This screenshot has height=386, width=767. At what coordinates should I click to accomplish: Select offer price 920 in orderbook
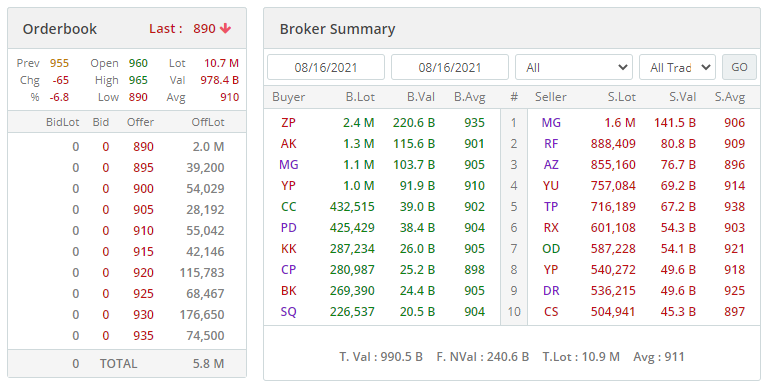point(143,273)
